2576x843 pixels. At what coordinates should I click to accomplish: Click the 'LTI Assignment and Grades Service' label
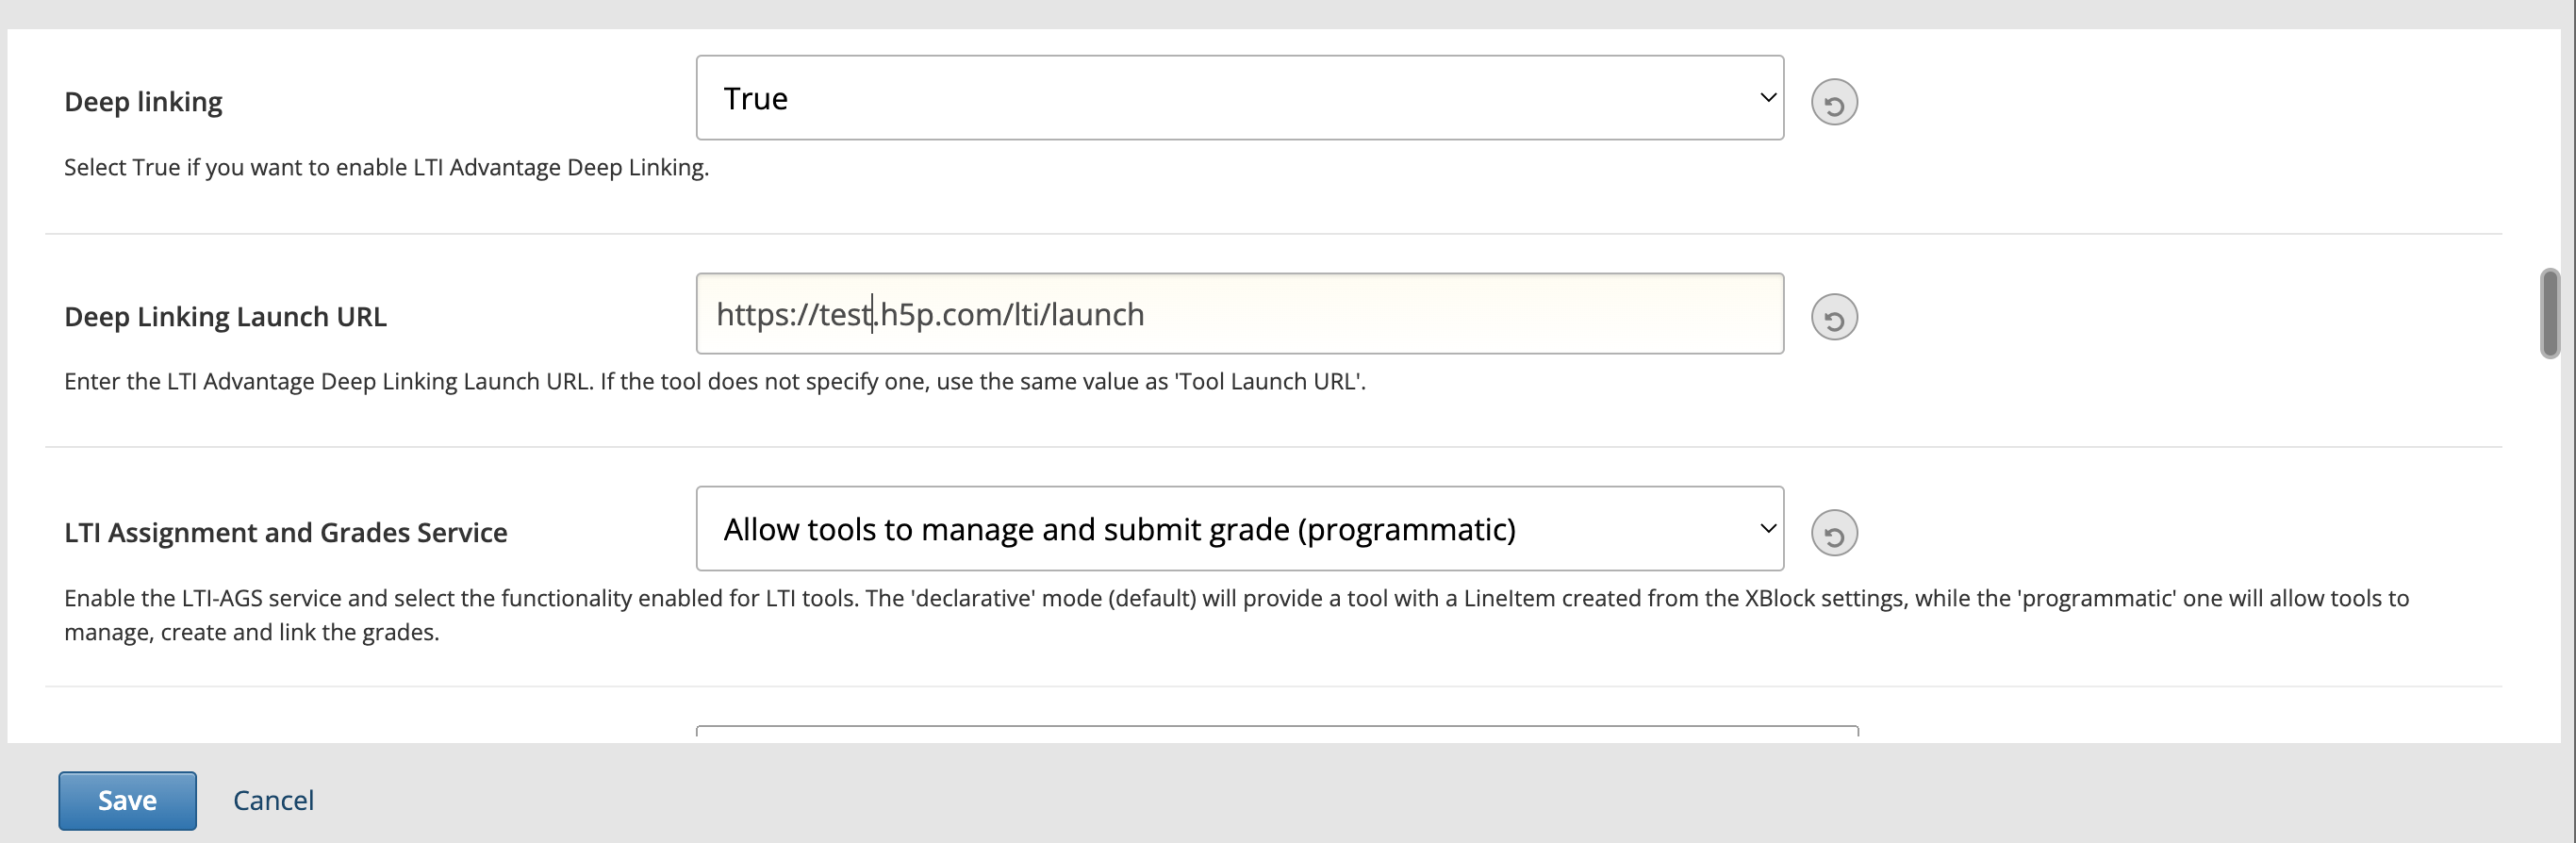point(285,533)
